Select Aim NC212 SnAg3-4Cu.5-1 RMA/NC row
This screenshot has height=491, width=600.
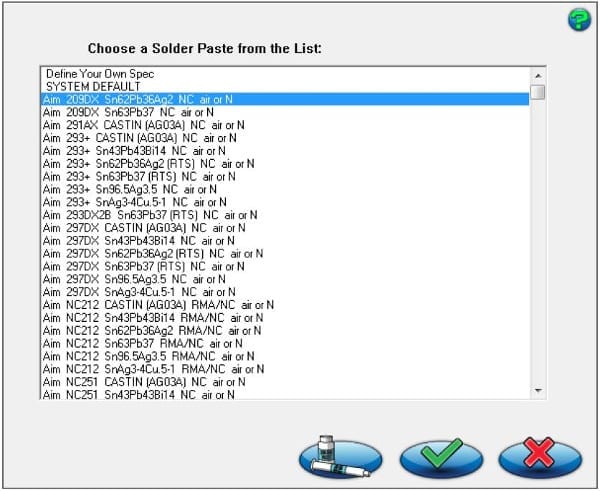(285, 369)
